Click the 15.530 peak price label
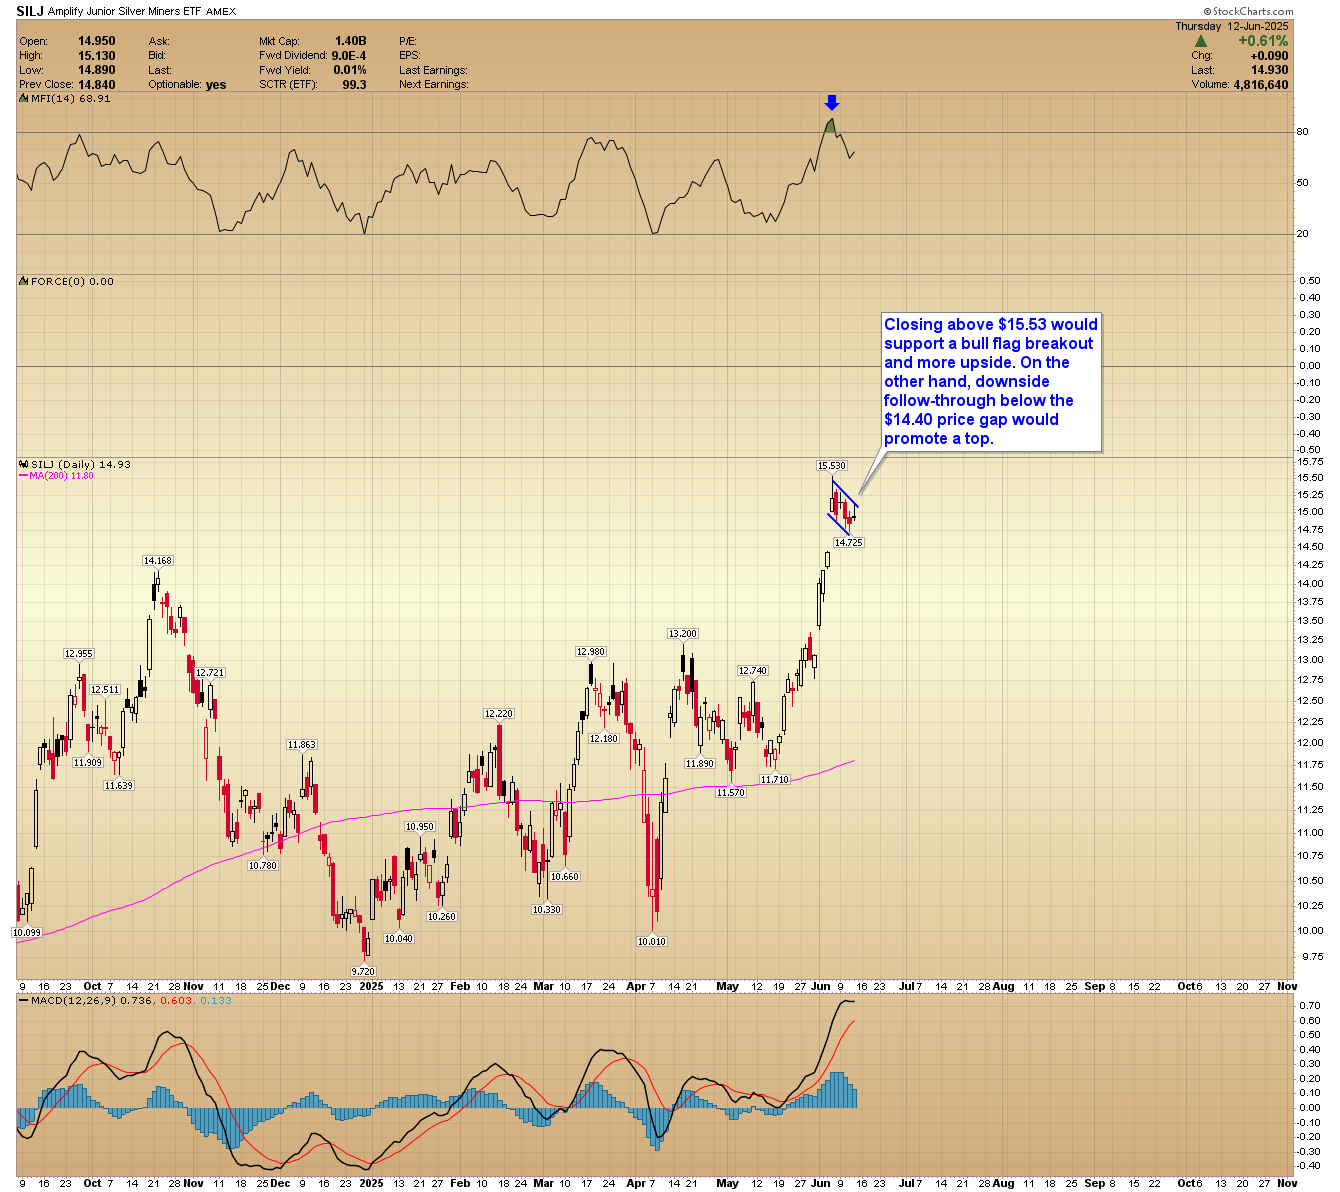1340x1192 pixels. pyautogui.click(x=832, y=466)
